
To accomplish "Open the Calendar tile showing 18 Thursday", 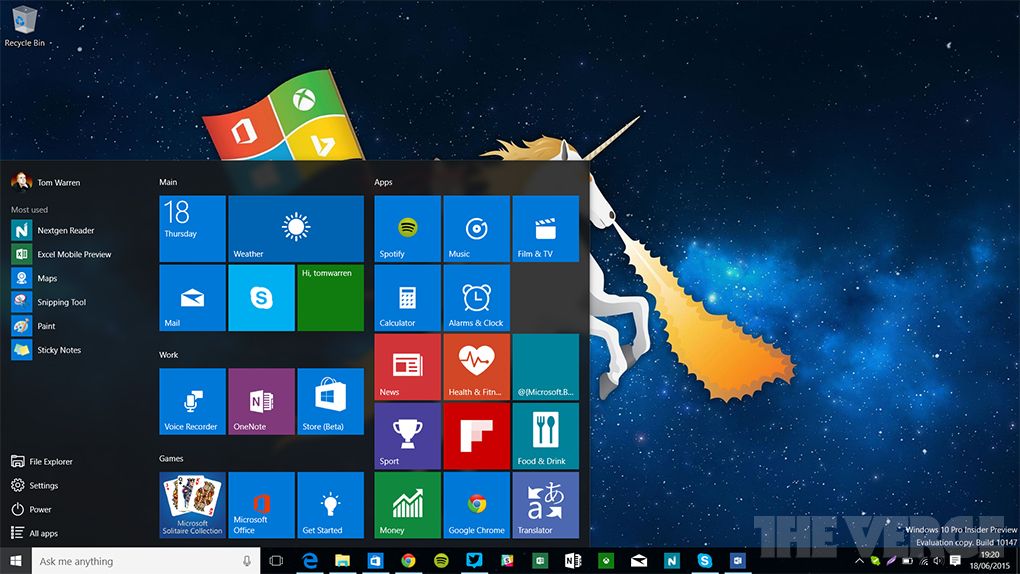I will coord(193,228).
